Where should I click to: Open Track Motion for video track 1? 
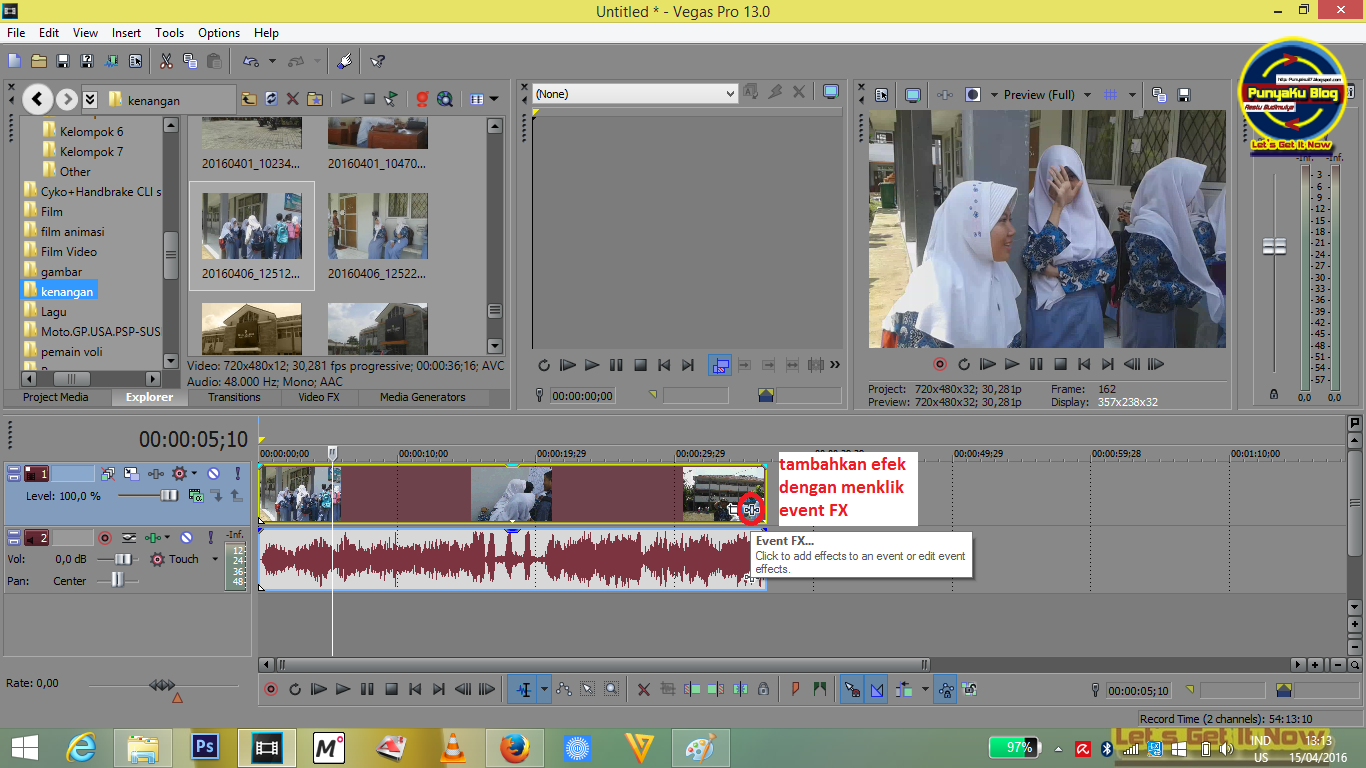(x=131, y=473)
